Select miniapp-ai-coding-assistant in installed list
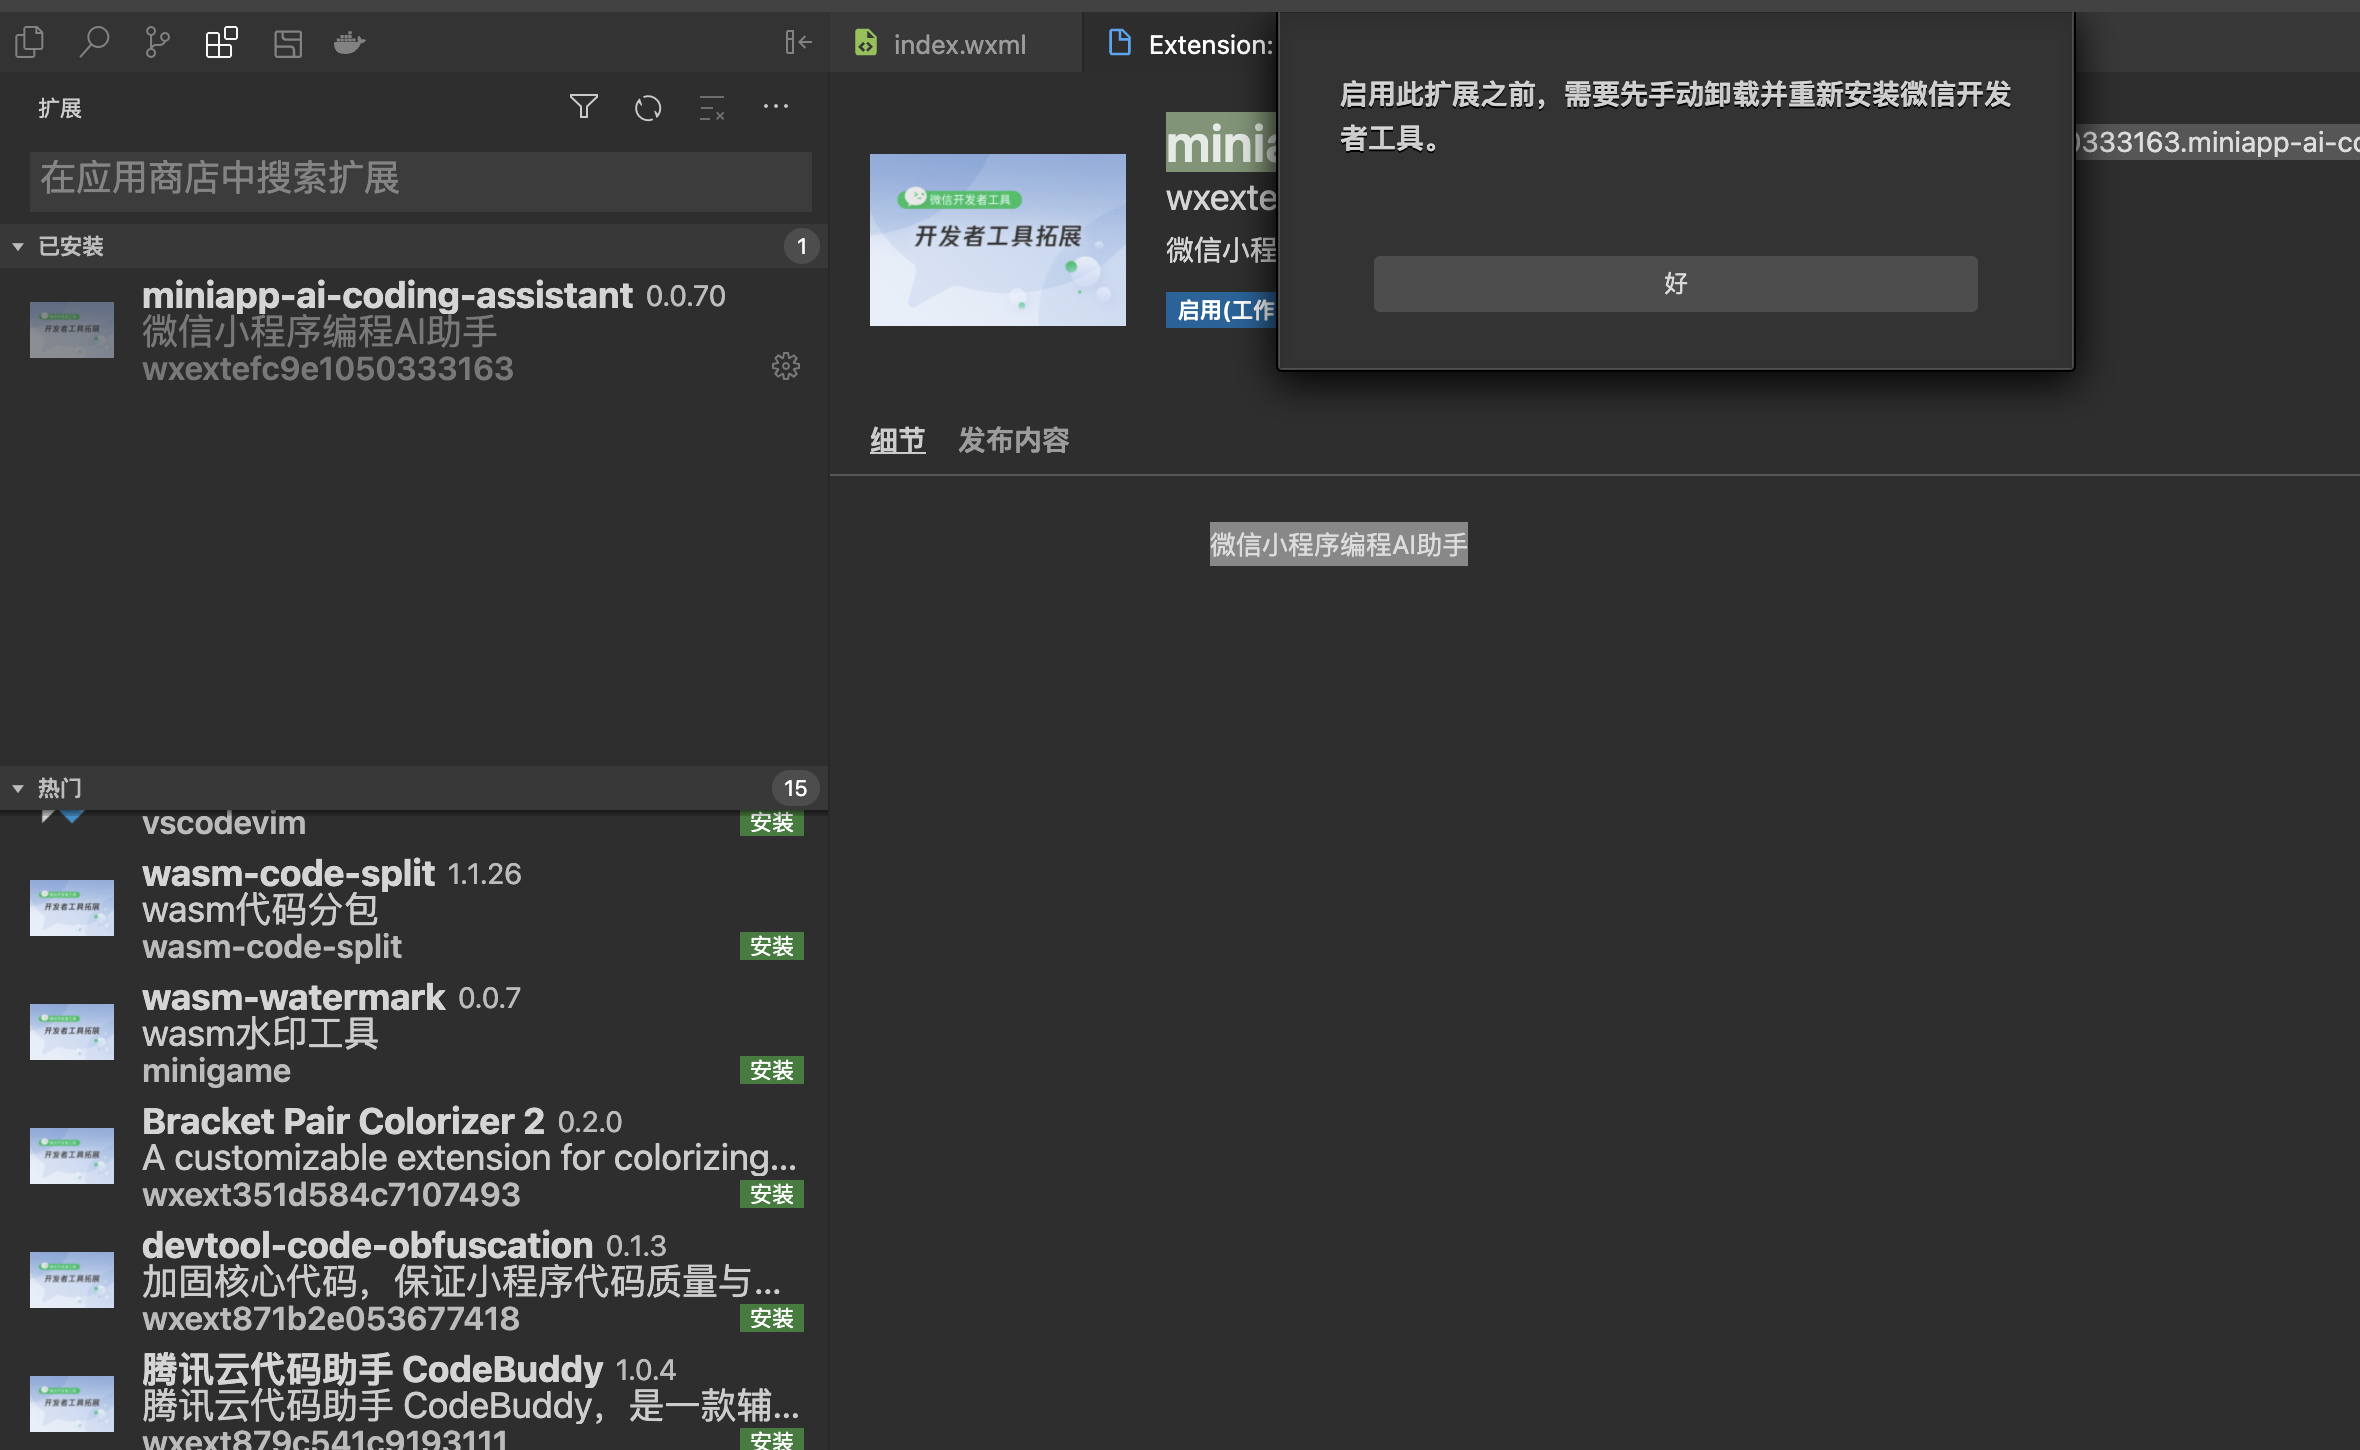The height and width of the screenshot is (1450, 2360). (x=414, y=330)
